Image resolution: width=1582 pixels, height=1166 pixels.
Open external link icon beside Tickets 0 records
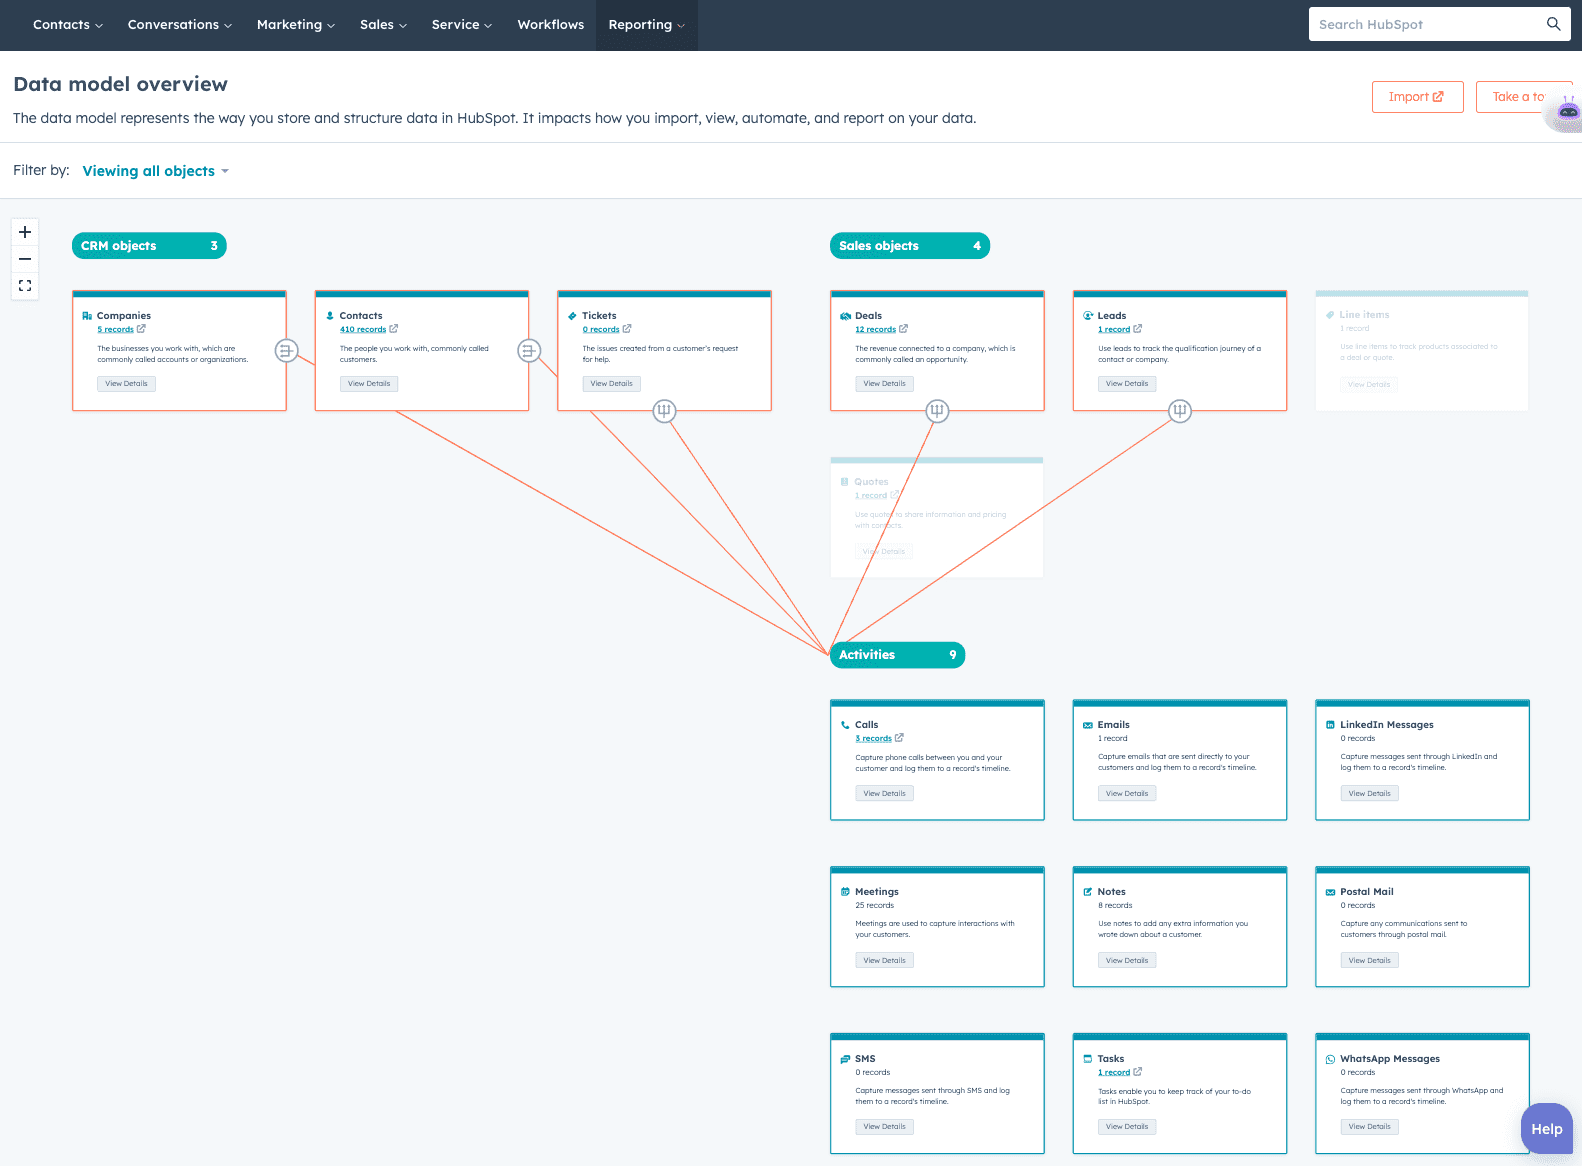pos(627,329)
